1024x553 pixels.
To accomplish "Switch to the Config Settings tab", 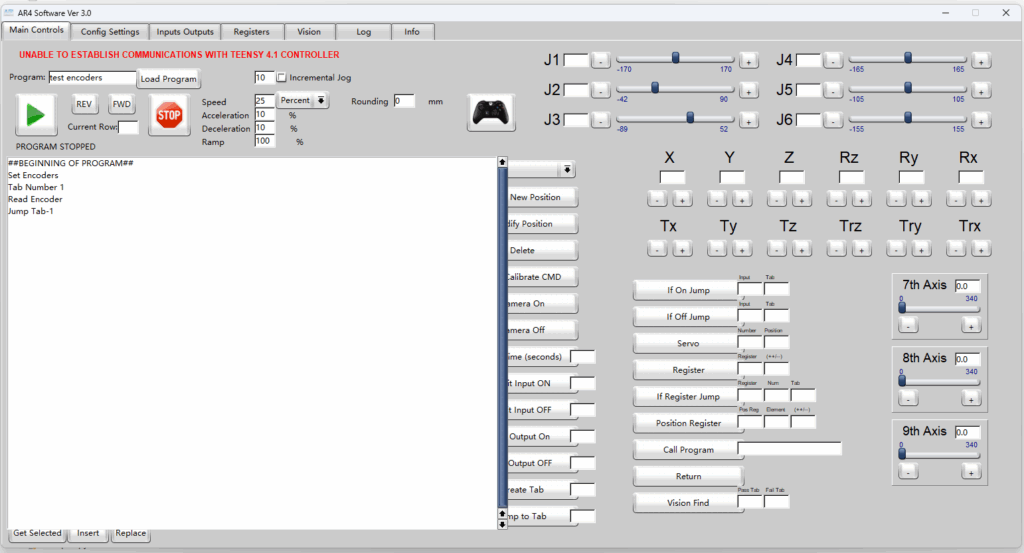I will (110, 32).
